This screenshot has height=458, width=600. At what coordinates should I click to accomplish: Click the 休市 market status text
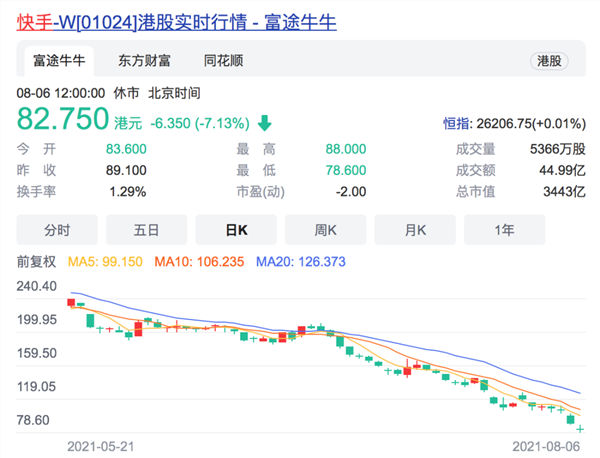tap(126, 93)
